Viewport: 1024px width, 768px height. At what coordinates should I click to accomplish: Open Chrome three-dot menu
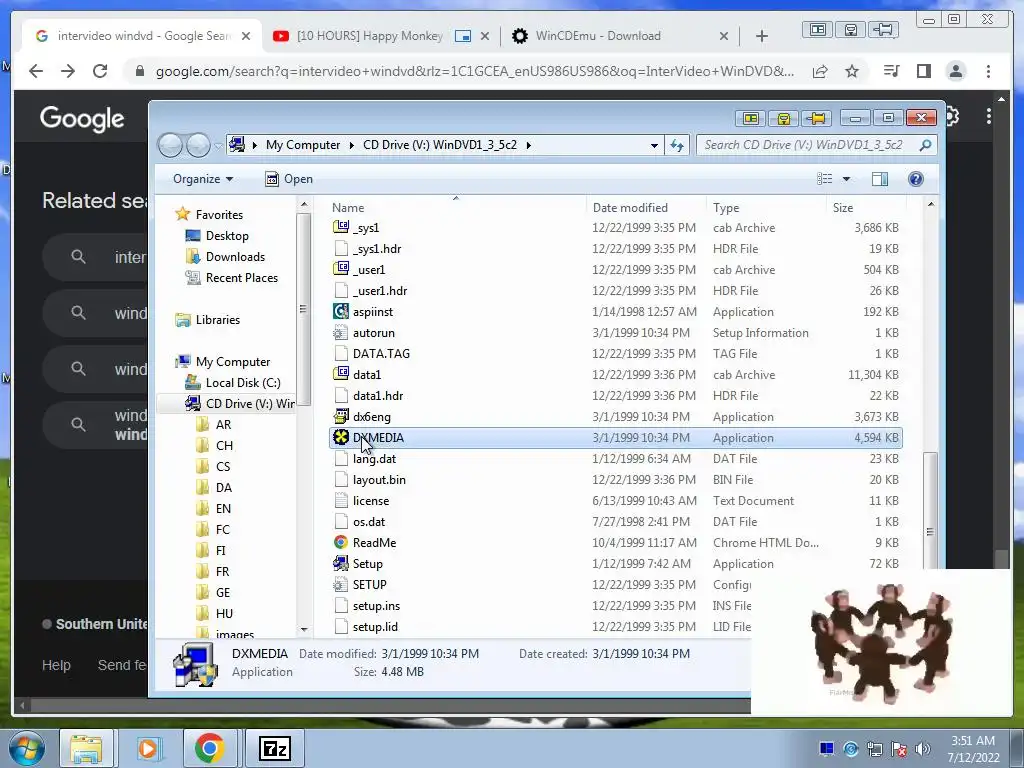coord(988,71)
